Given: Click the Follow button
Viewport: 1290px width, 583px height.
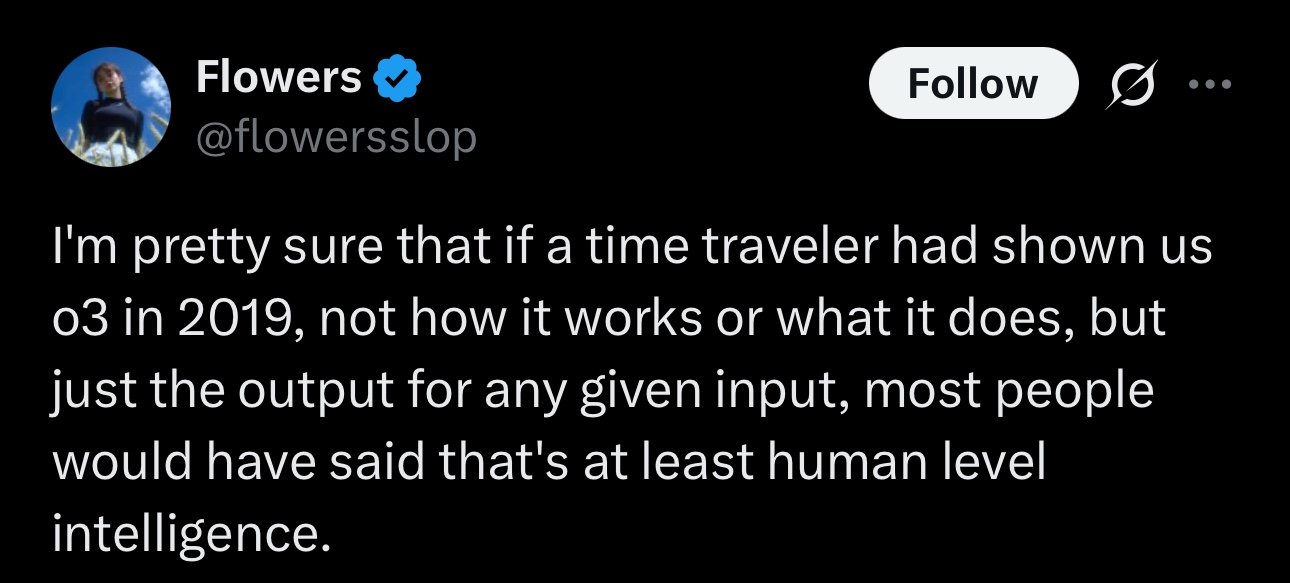Looking at the screenshot, I should point(973,83).
